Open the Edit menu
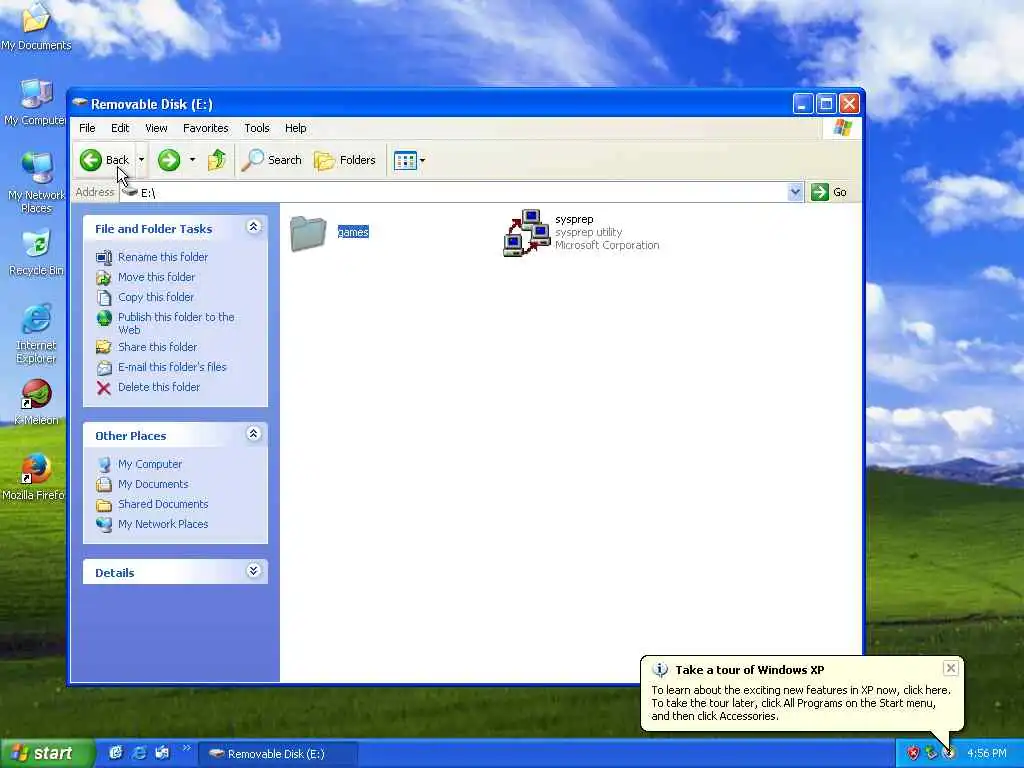The height and width of the screenshot is (768, 1024). (120, 128)
